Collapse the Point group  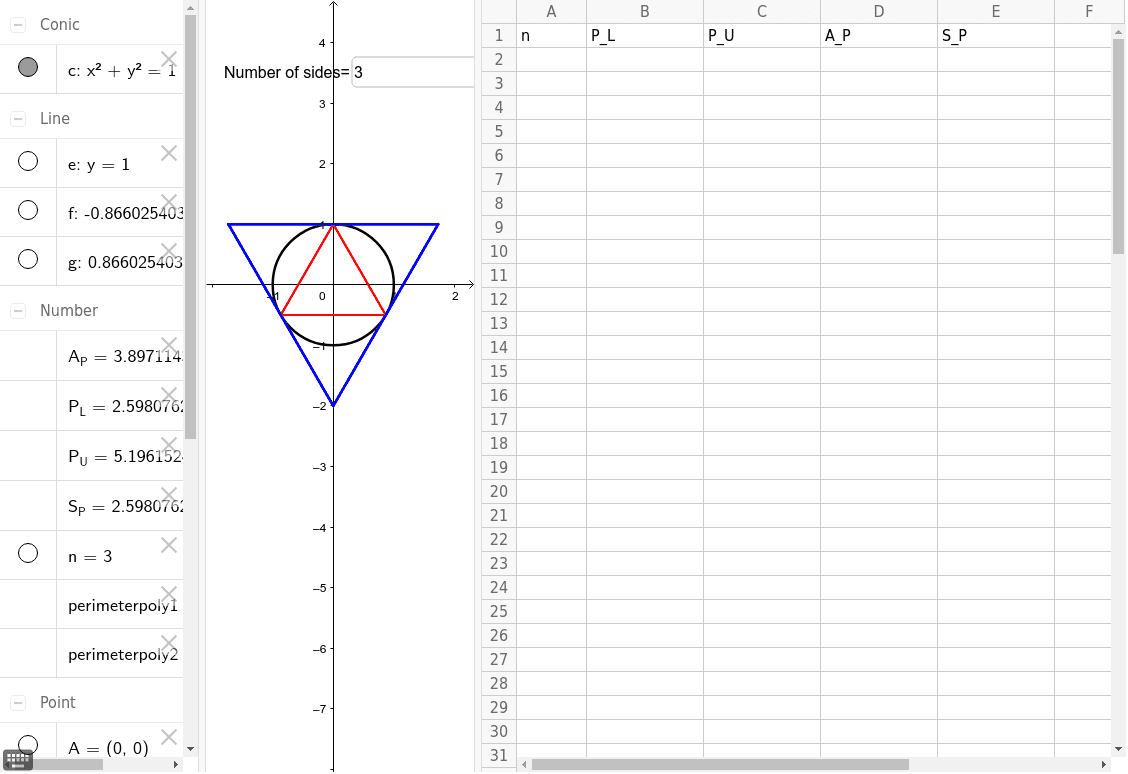(18, 703)
